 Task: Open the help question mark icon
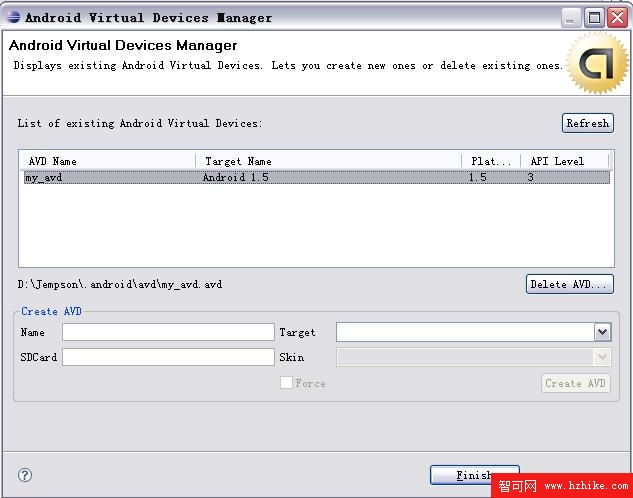coord(25,475)
